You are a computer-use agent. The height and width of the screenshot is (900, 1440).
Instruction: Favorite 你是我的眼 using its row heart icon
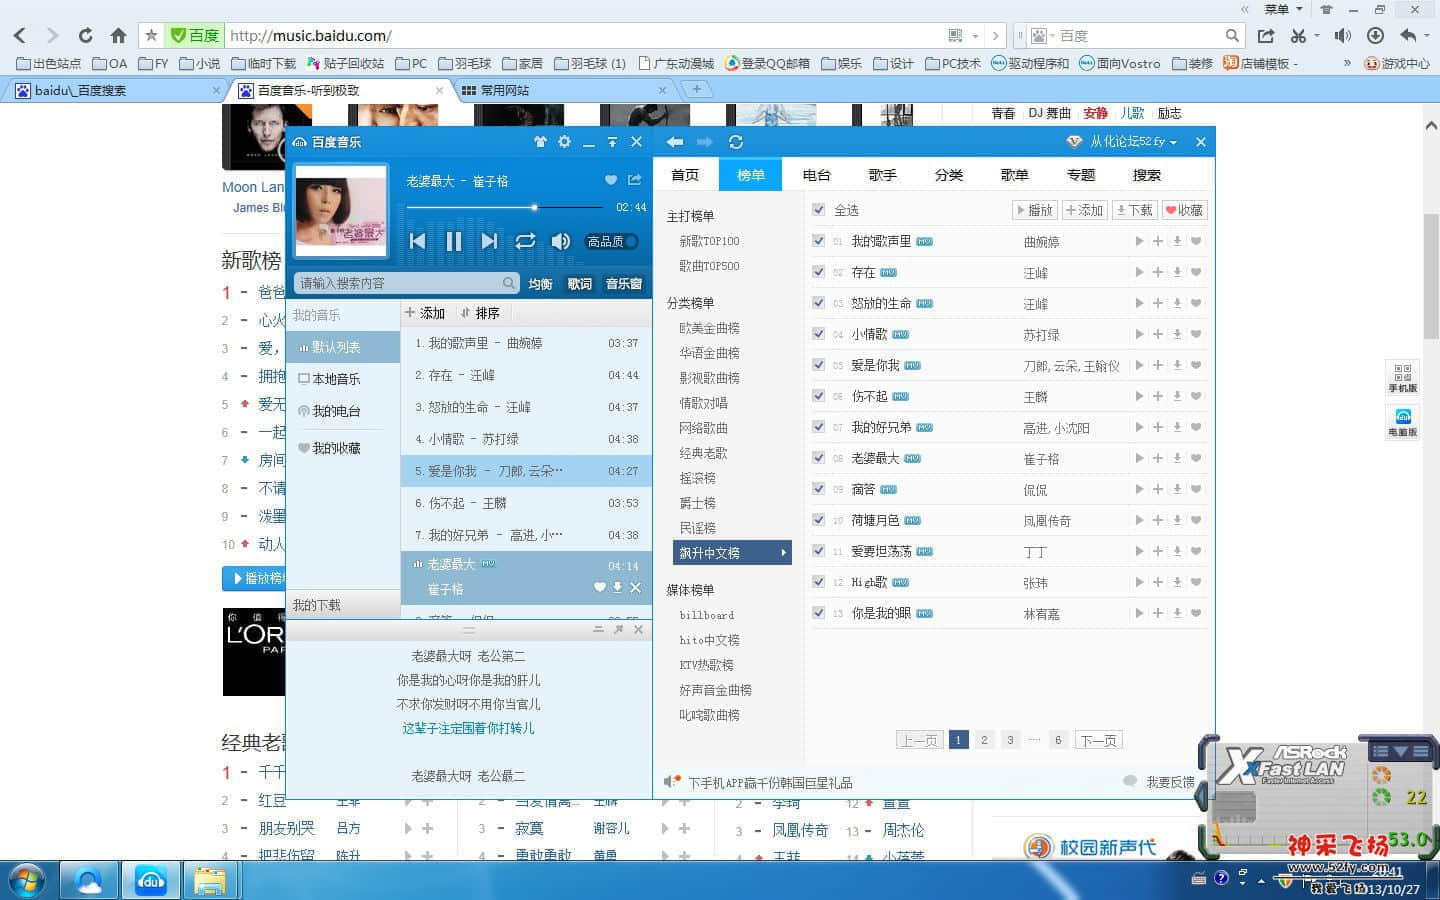pos(1196,613)
